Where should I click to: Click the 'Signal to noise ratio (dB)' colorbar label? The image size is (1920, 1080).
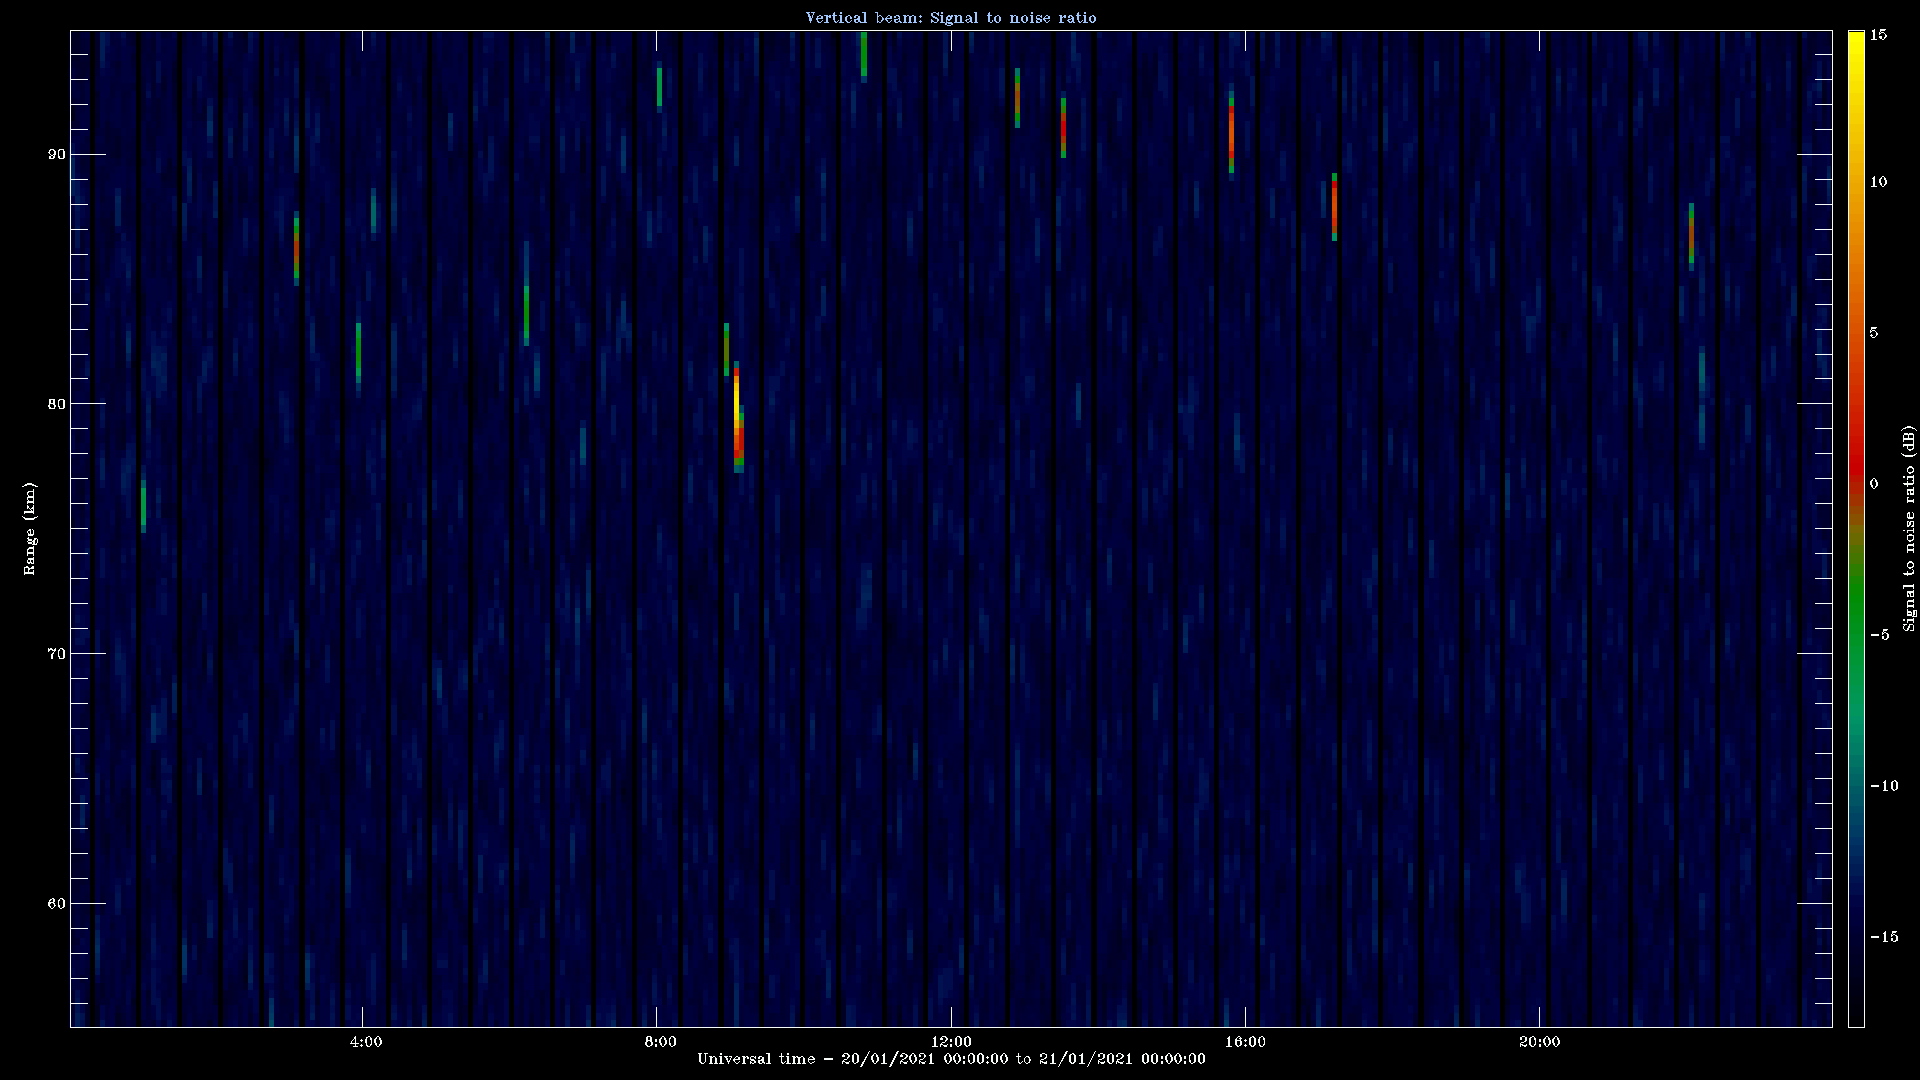coord(1909,528)
